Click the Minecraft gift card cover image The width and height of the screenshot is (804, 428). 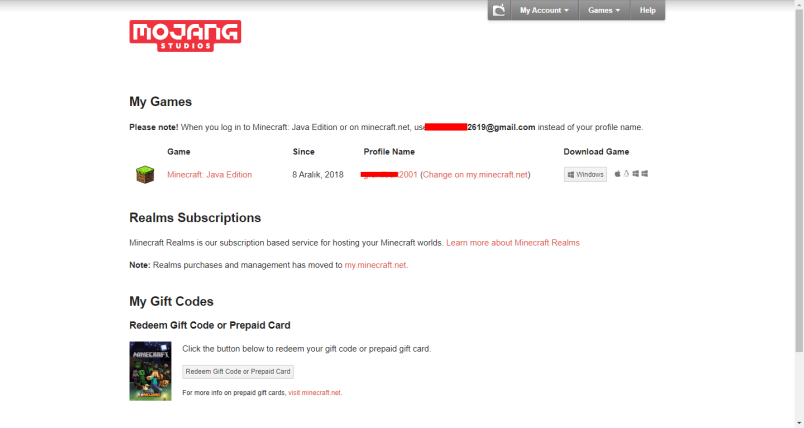pos(150,371)
